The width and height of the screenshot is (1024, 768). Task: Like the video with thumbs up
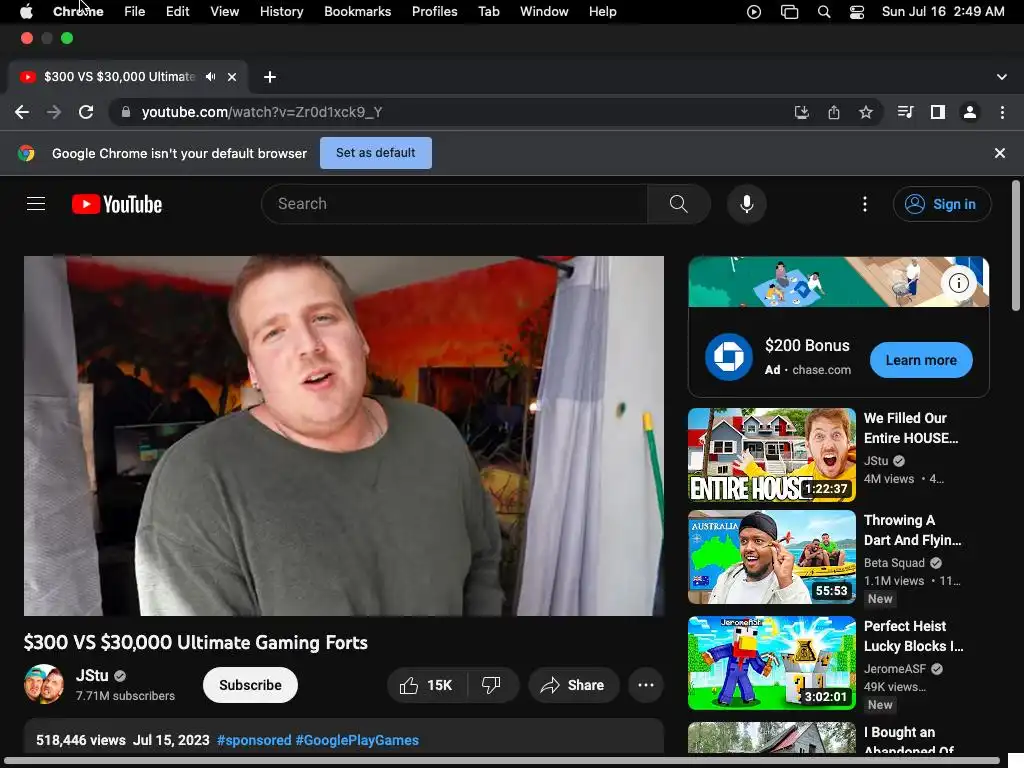pos(426,685)
